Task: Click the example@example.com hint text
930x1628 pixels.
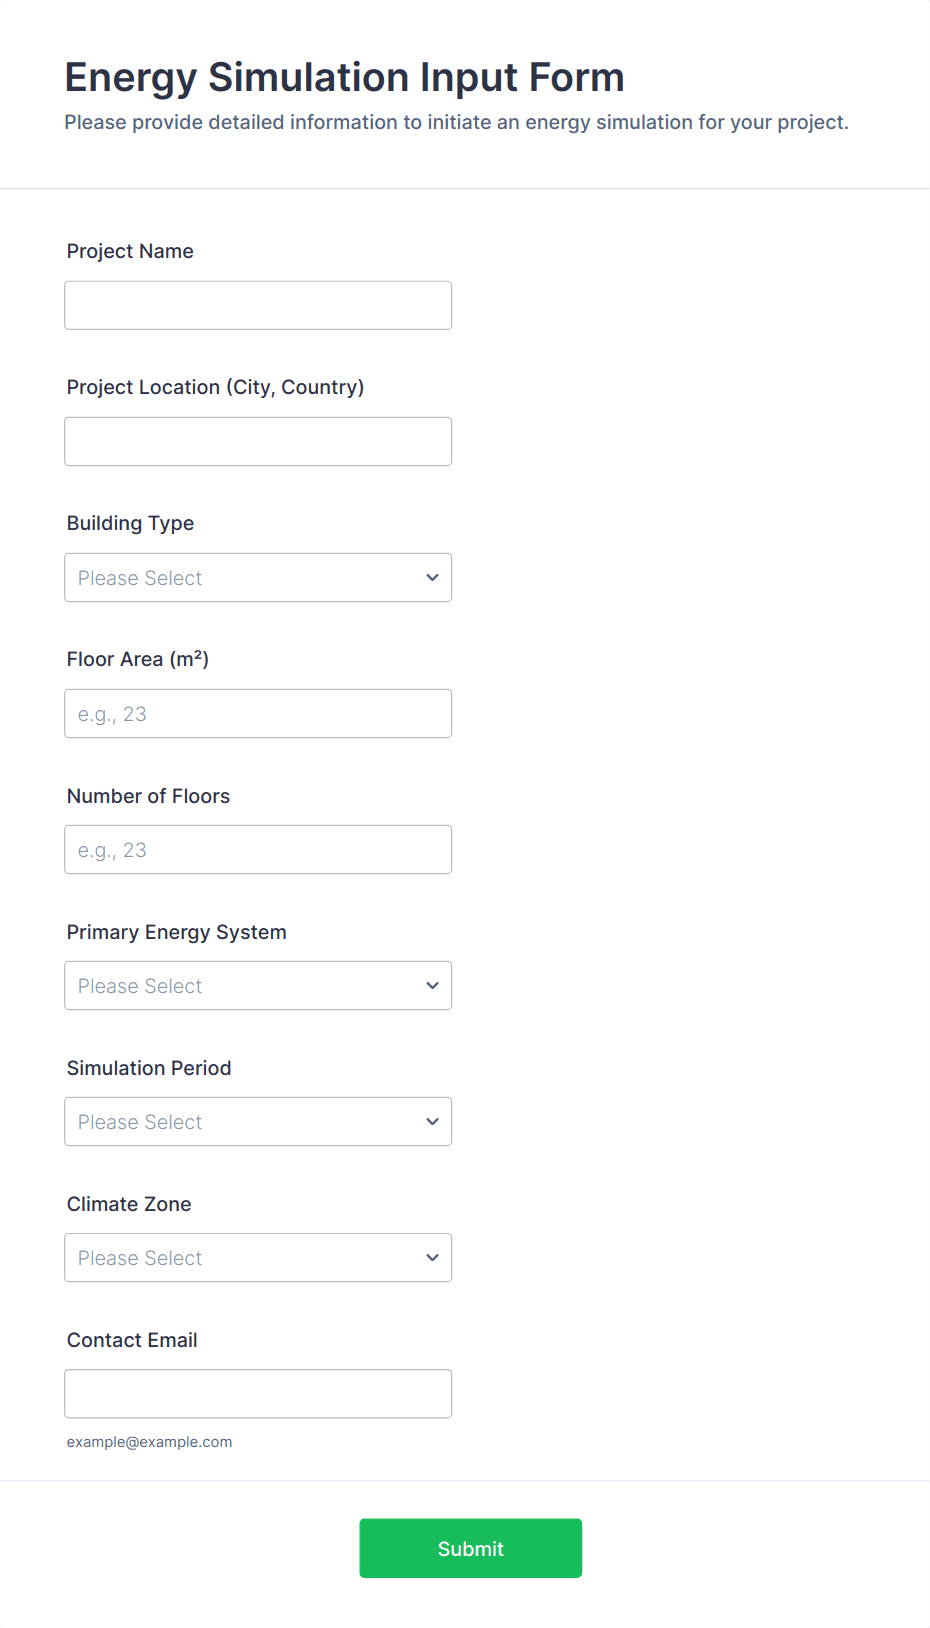Action: coord(149,1442)
